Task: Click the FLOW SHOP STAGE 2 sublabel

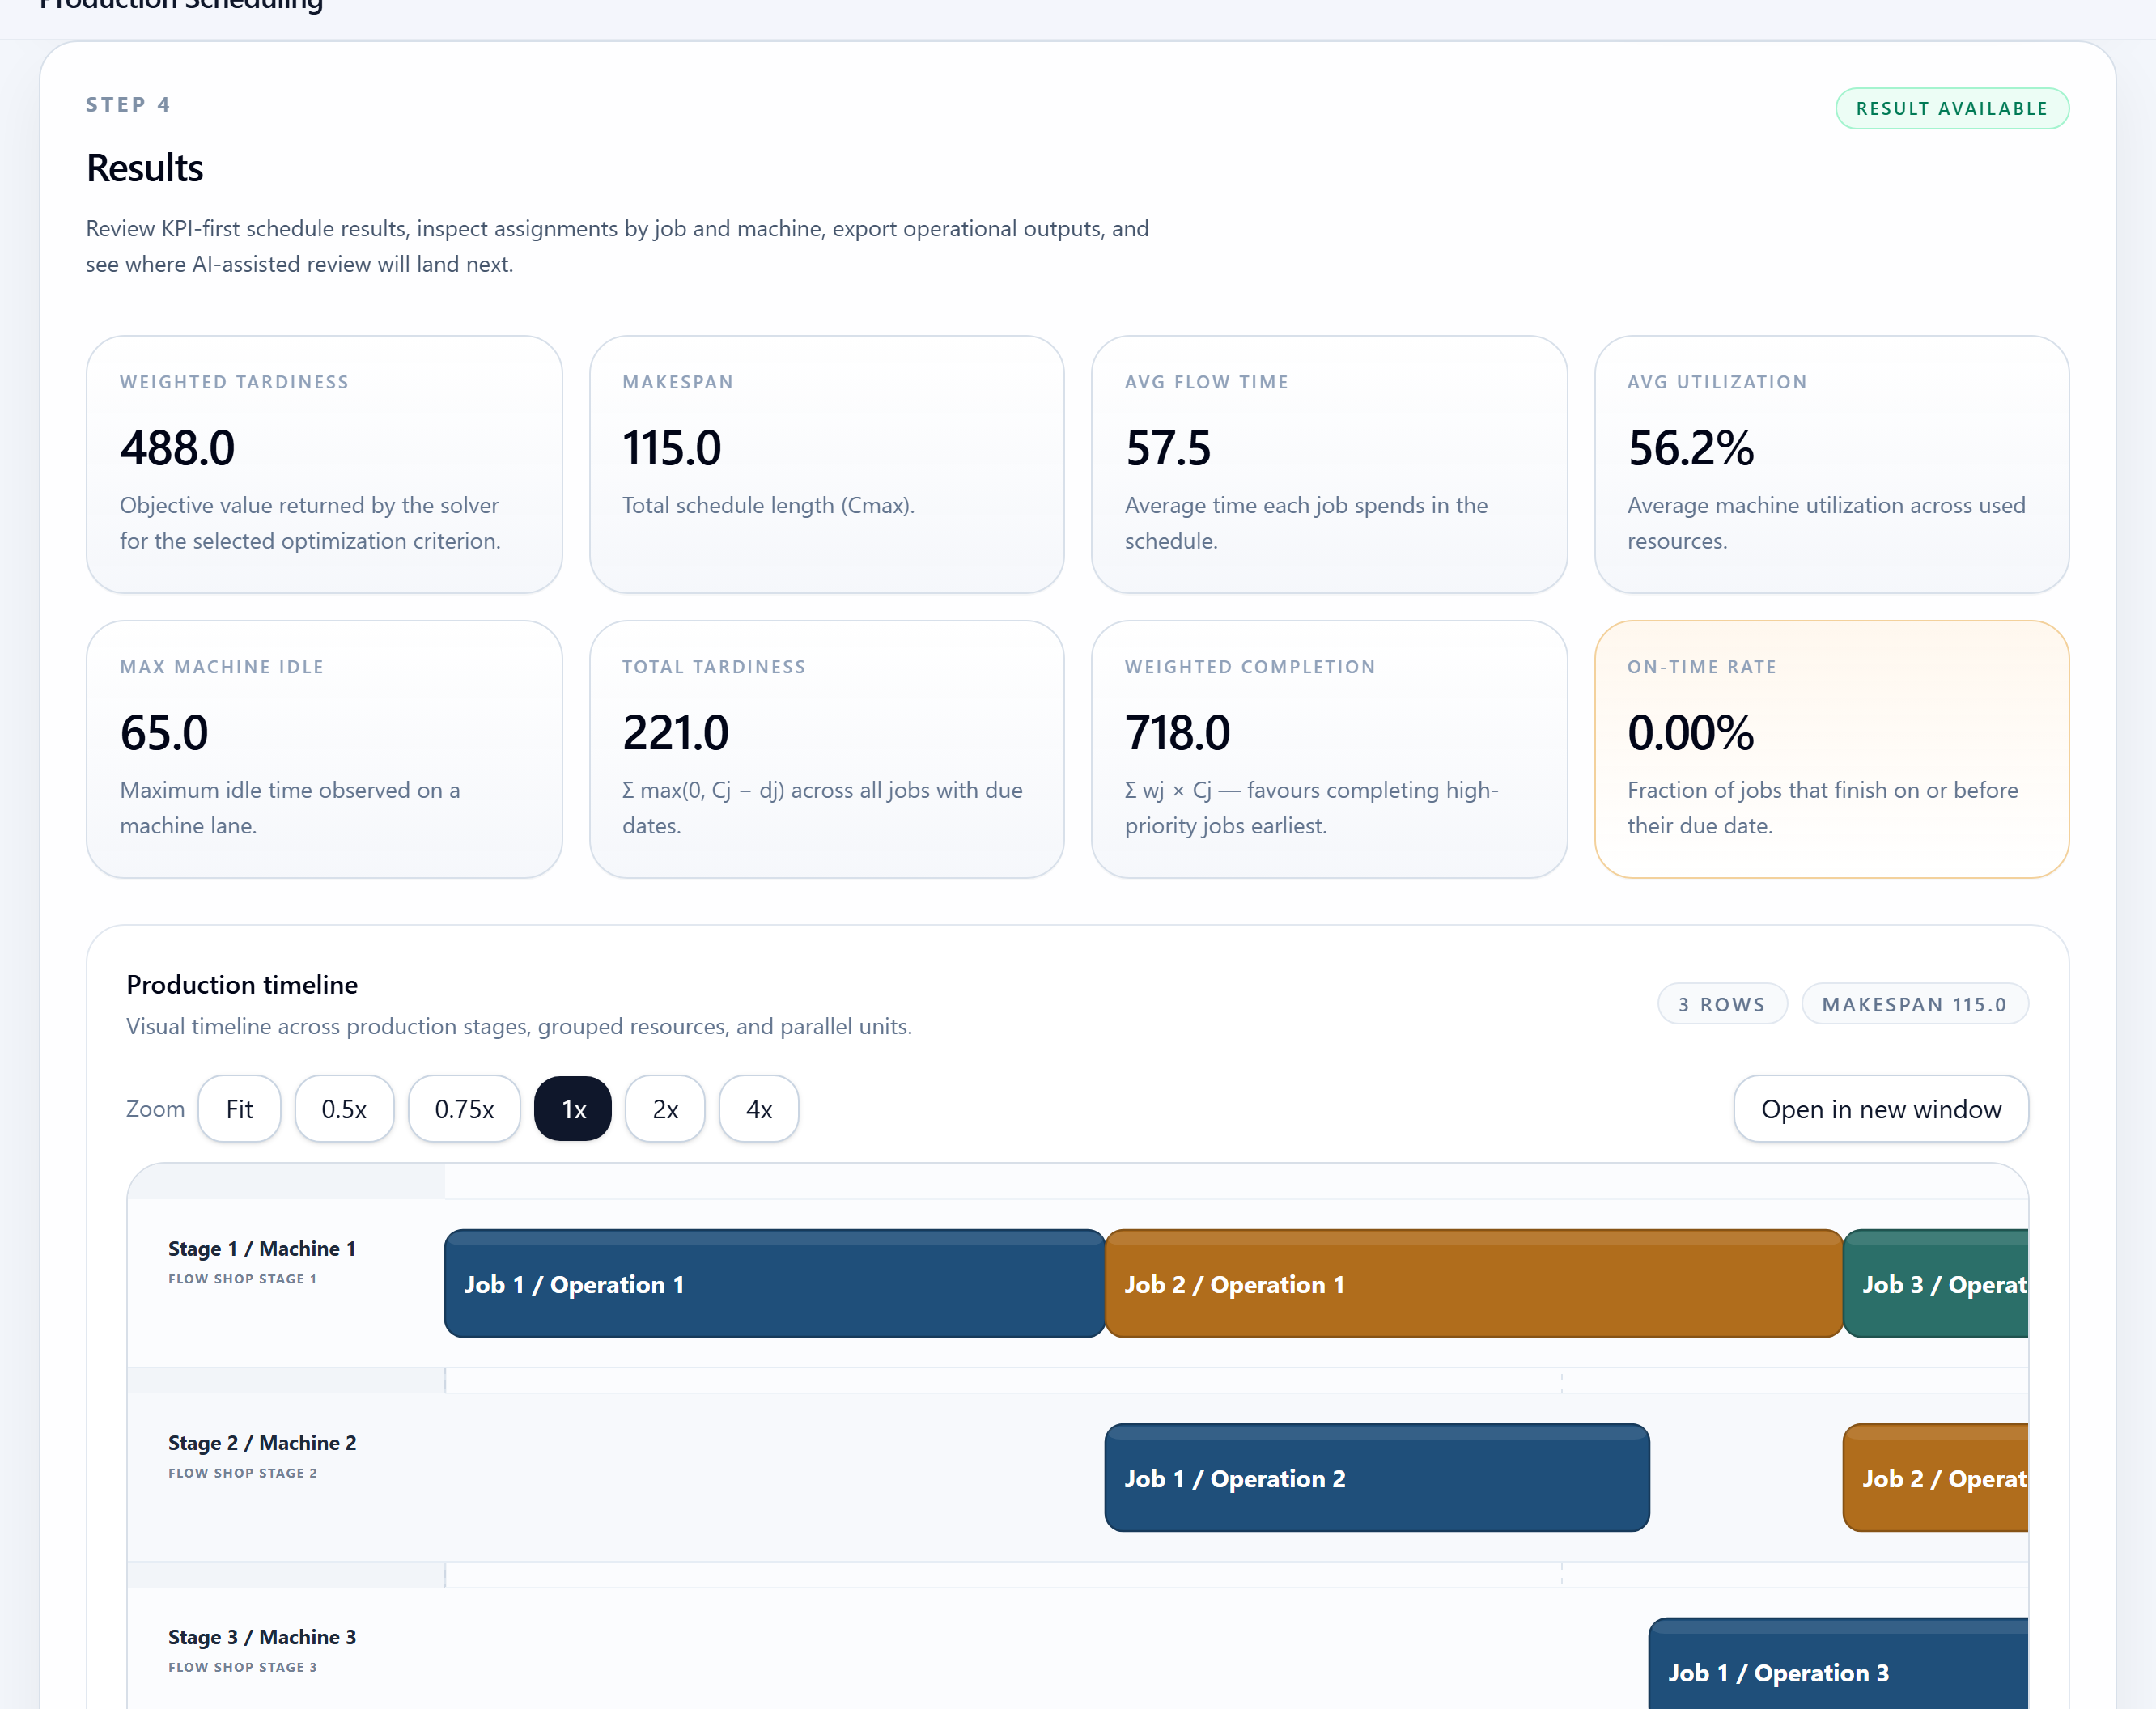Action: (242, 1473)
